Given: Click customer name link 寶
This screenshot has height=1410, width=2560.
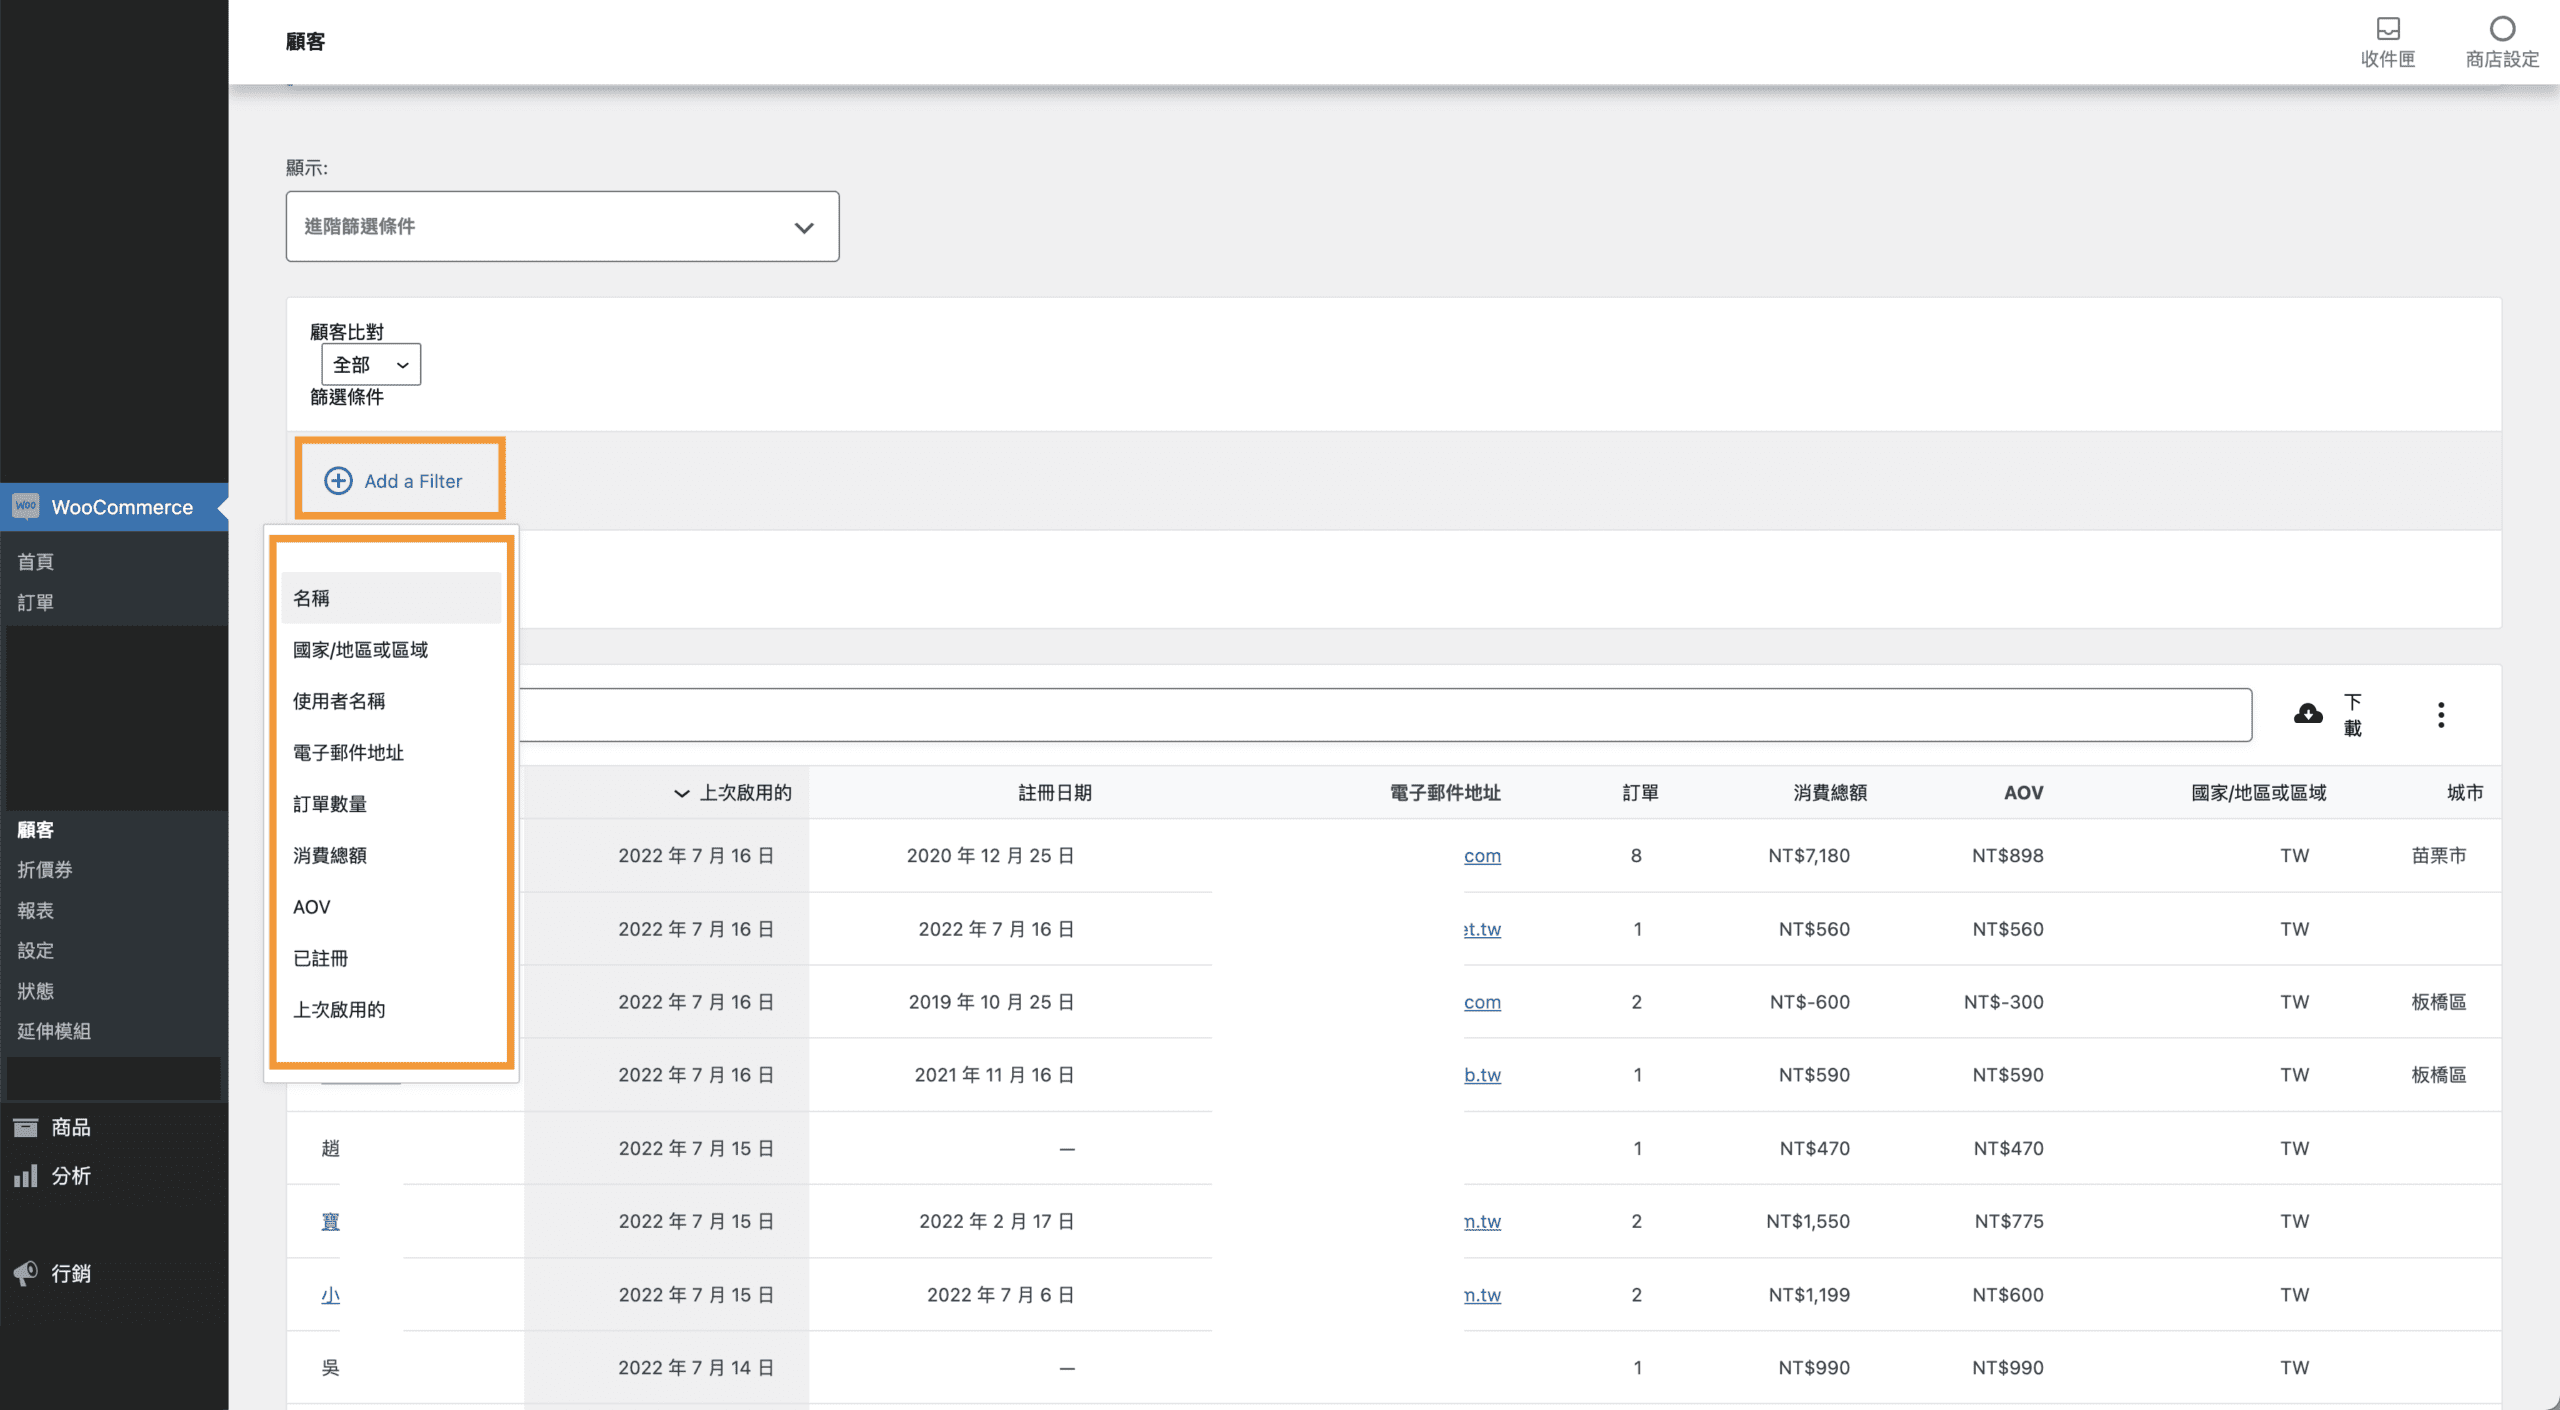Looking at the screenshot, I should 330,1221.
